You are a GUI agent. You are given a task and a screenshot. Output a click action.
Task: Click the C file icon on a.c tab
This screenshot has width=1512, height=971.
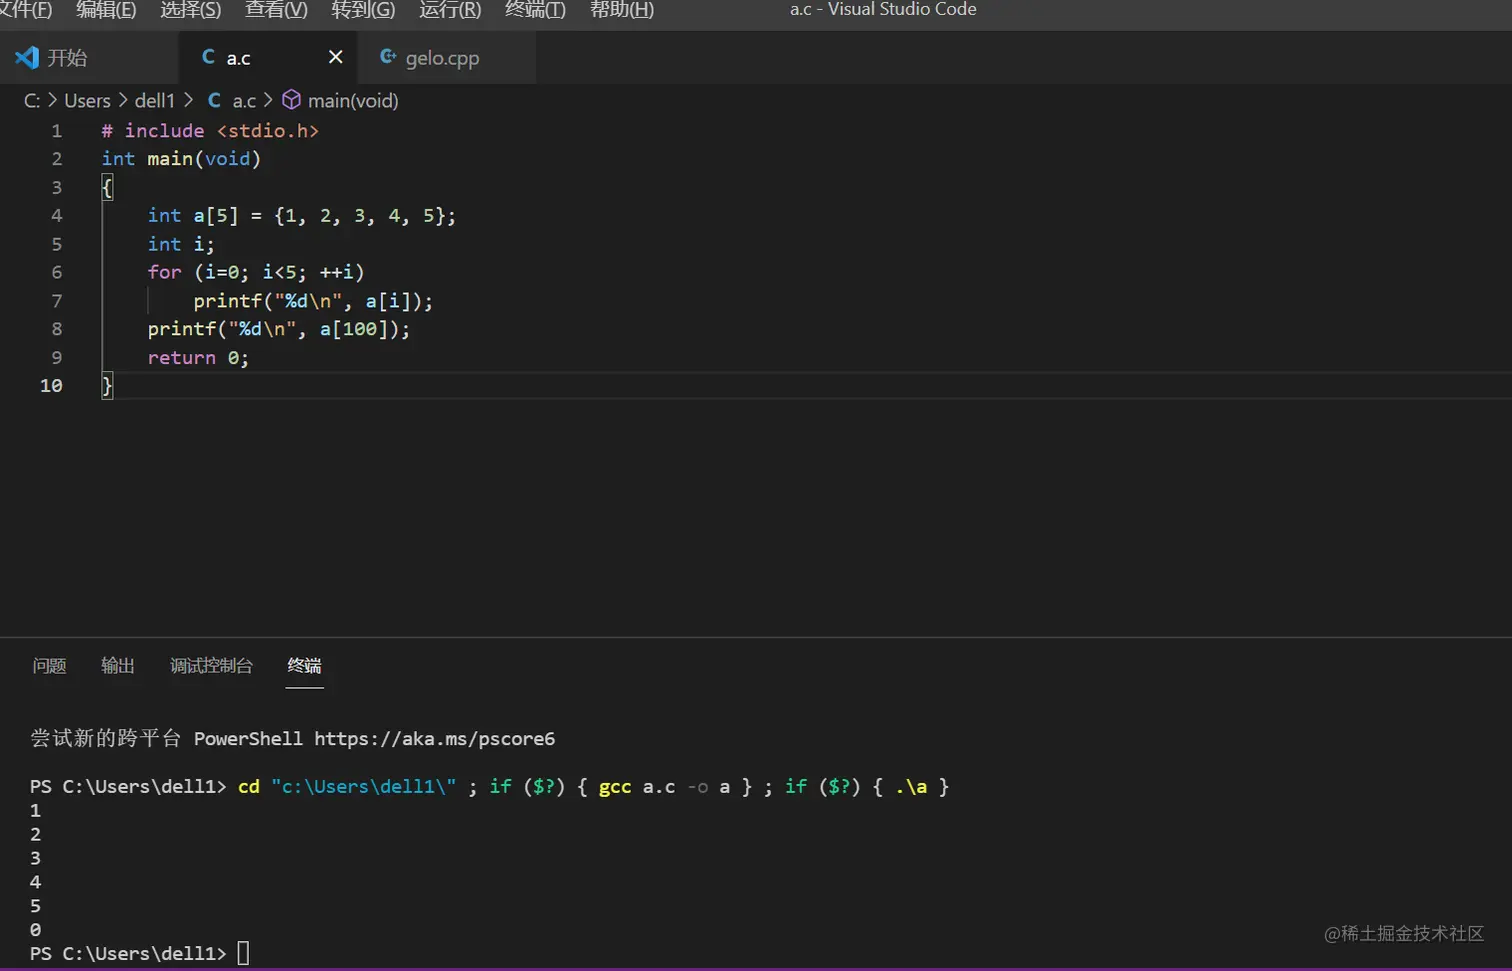pos(208,57)
